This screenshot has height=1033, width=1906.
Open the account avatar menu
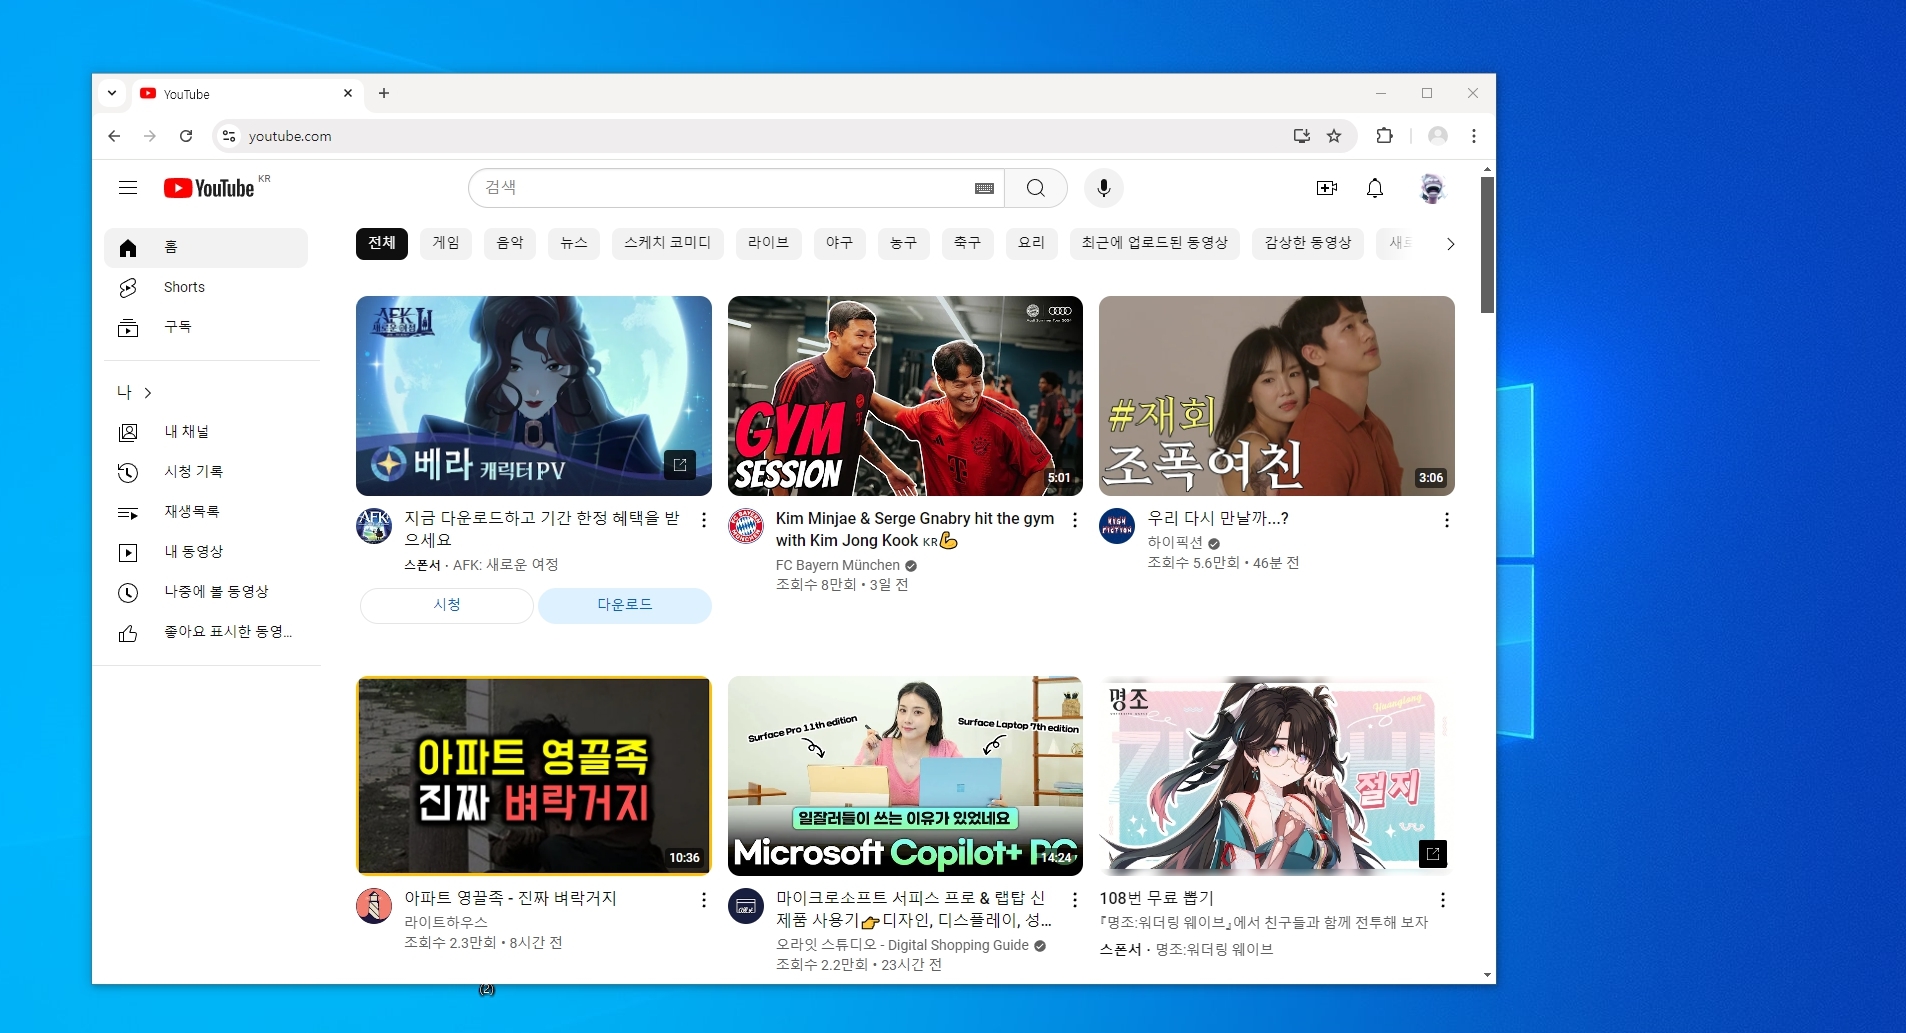pos(1433,188)
